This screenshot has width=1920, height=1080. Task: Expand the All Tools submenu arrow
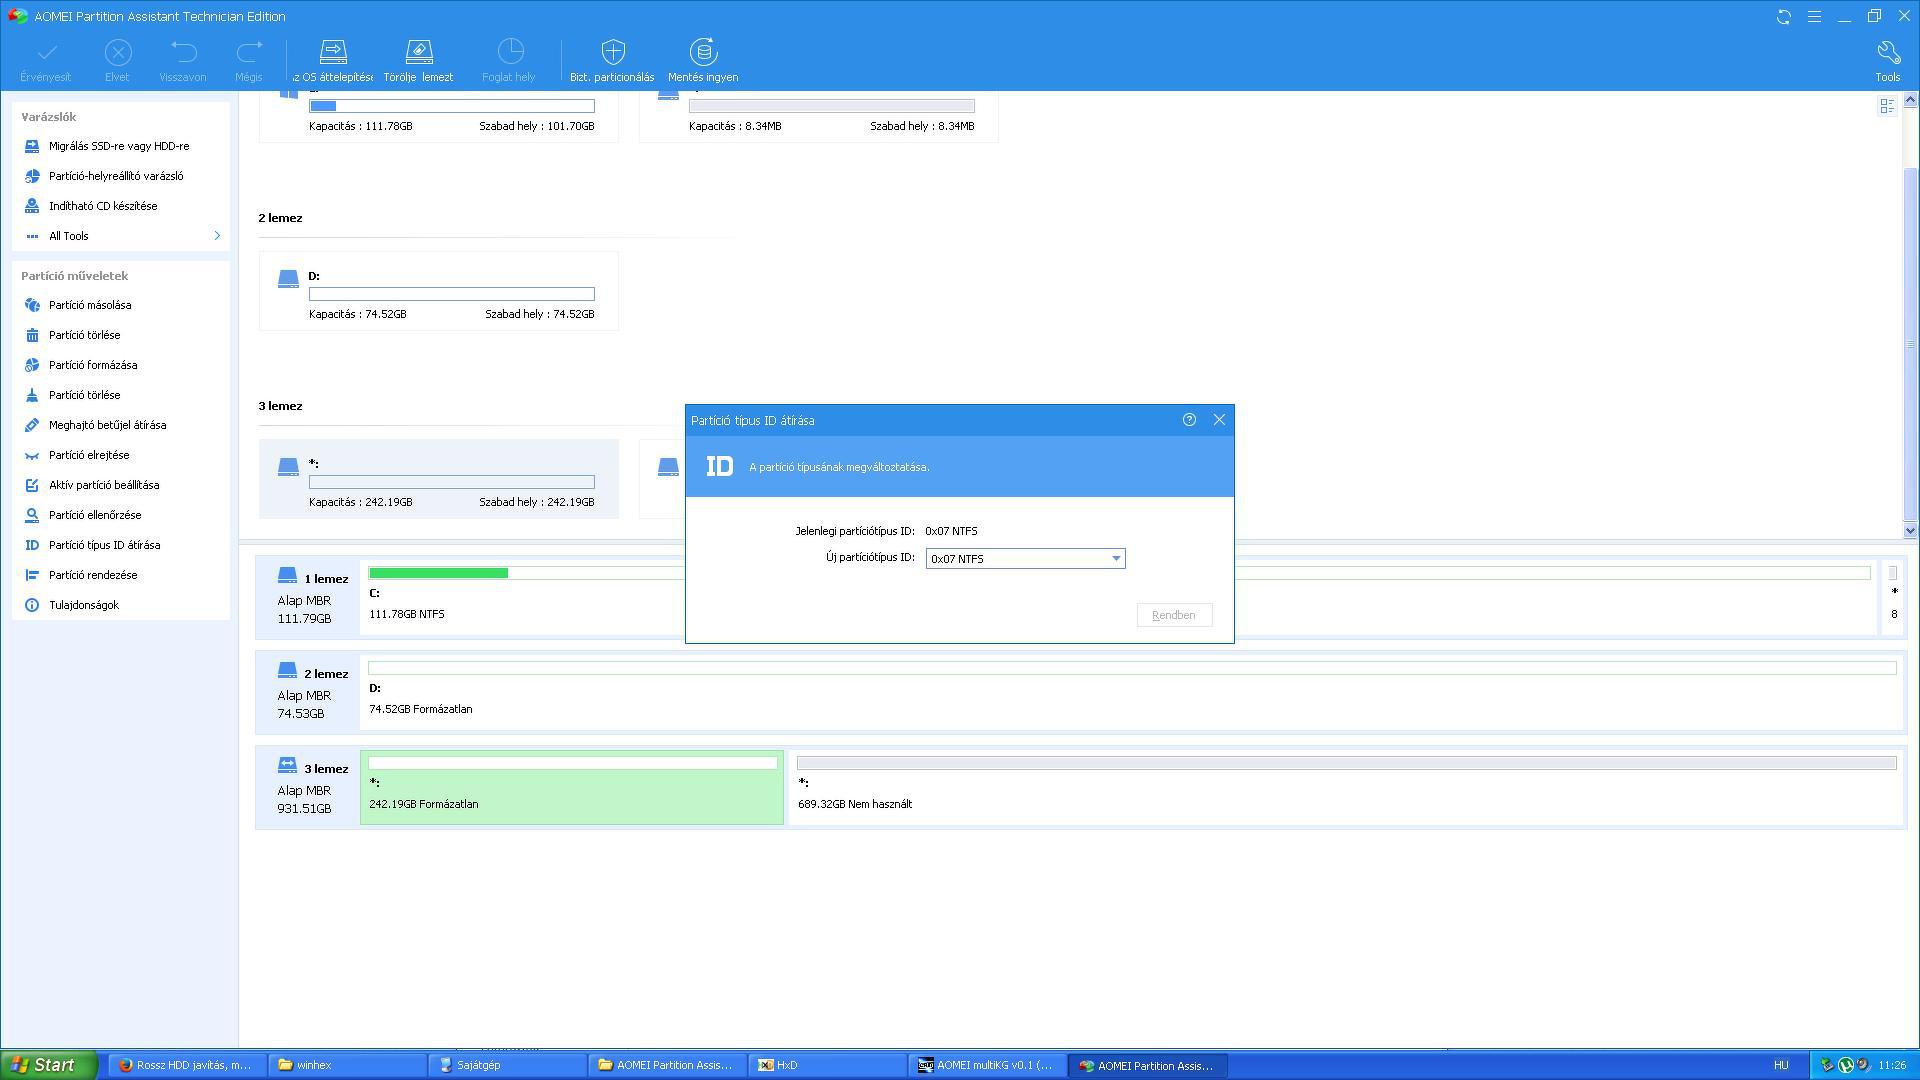point(217,236)
